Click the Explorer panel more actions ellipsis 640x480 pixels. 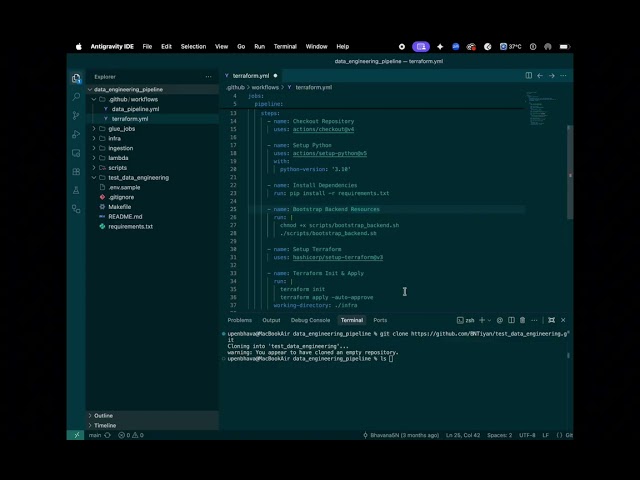tap(209, 77)
